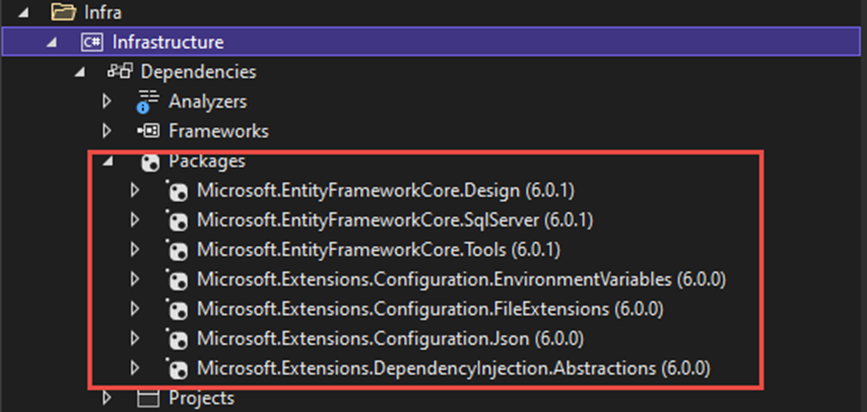Select Microsoft.Extensions.DependencyInjection.Abstractions package
867x412 pixels.
tap(453, 369)
